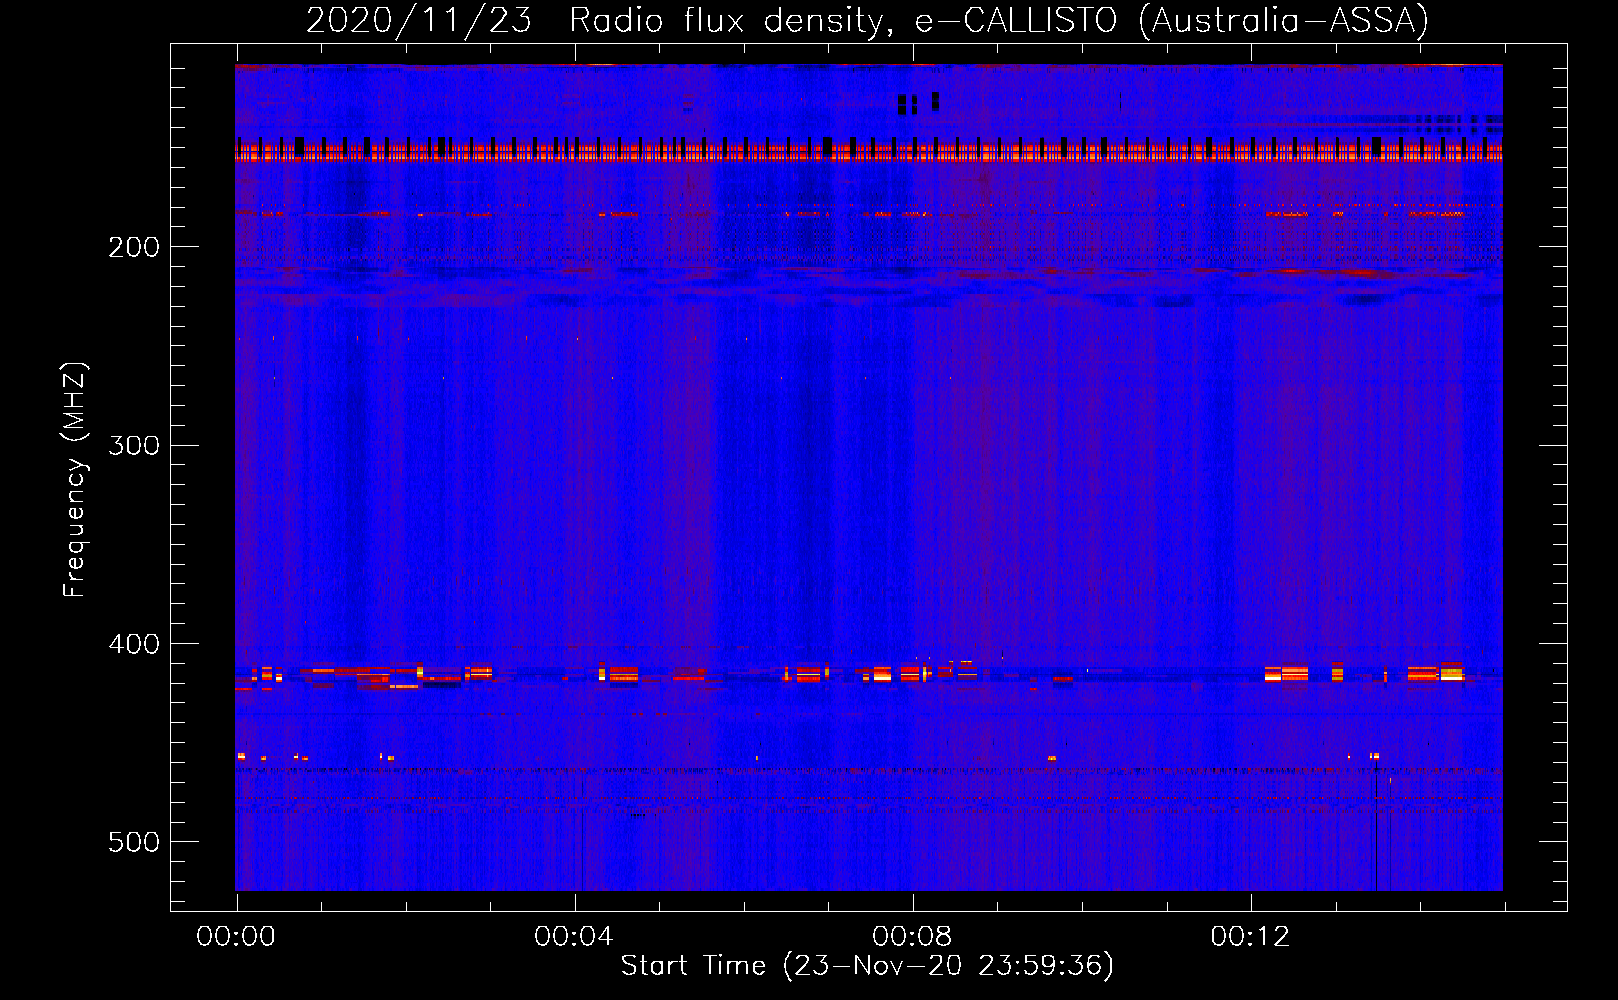Click the 00:08 time tick label
1618x1000 pixels.
912,937
